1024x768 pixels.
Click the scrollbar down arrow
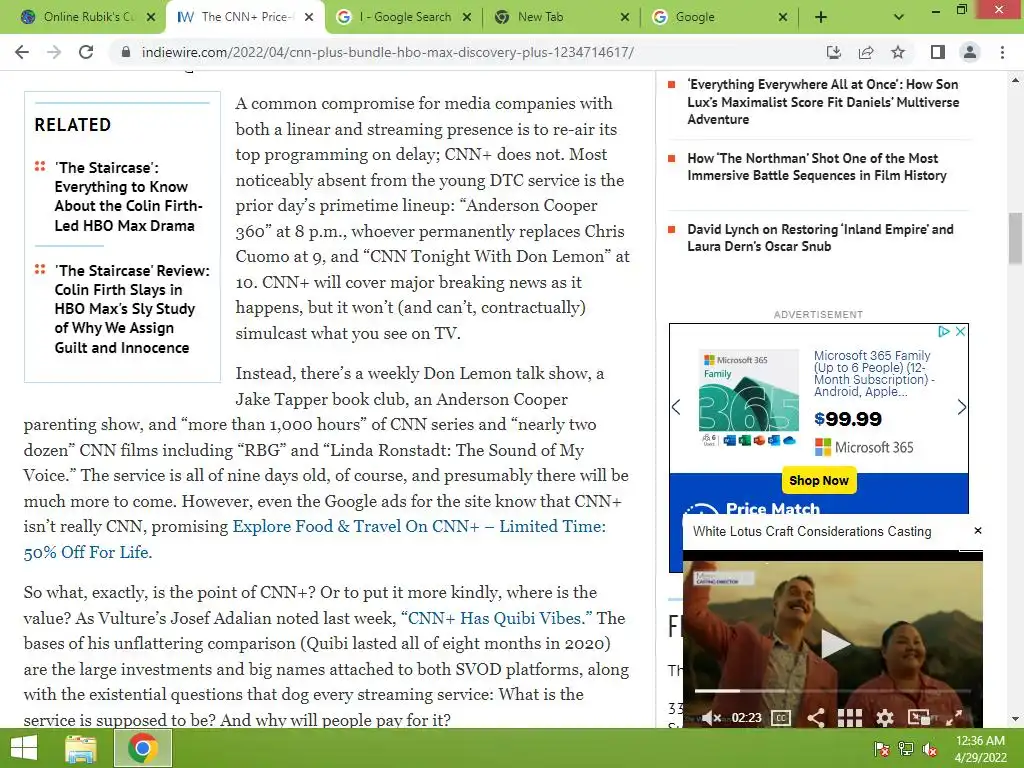1016,720
